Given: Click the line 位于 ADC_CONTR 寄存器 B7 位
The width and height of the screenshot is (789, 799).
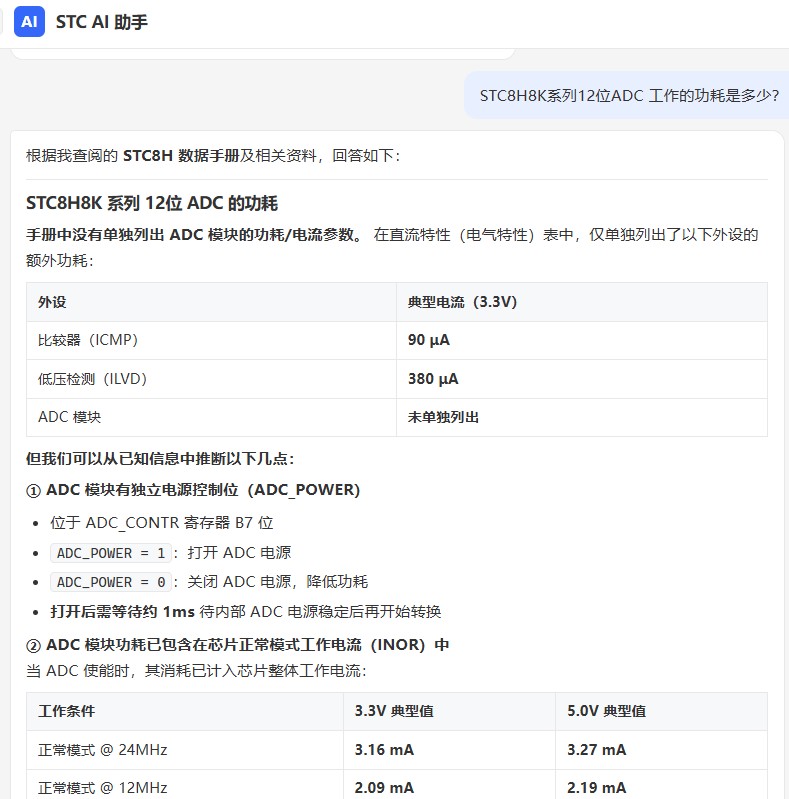Looking at the screenshot, I should click(x=162, y=523).
